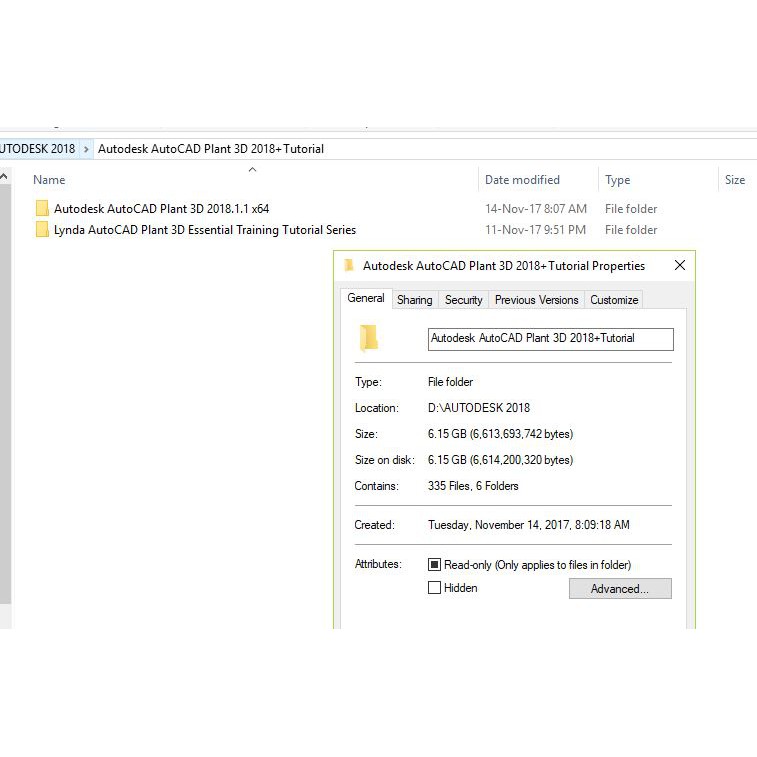
Task: Select the Customize tab
Action: [613, 300]
